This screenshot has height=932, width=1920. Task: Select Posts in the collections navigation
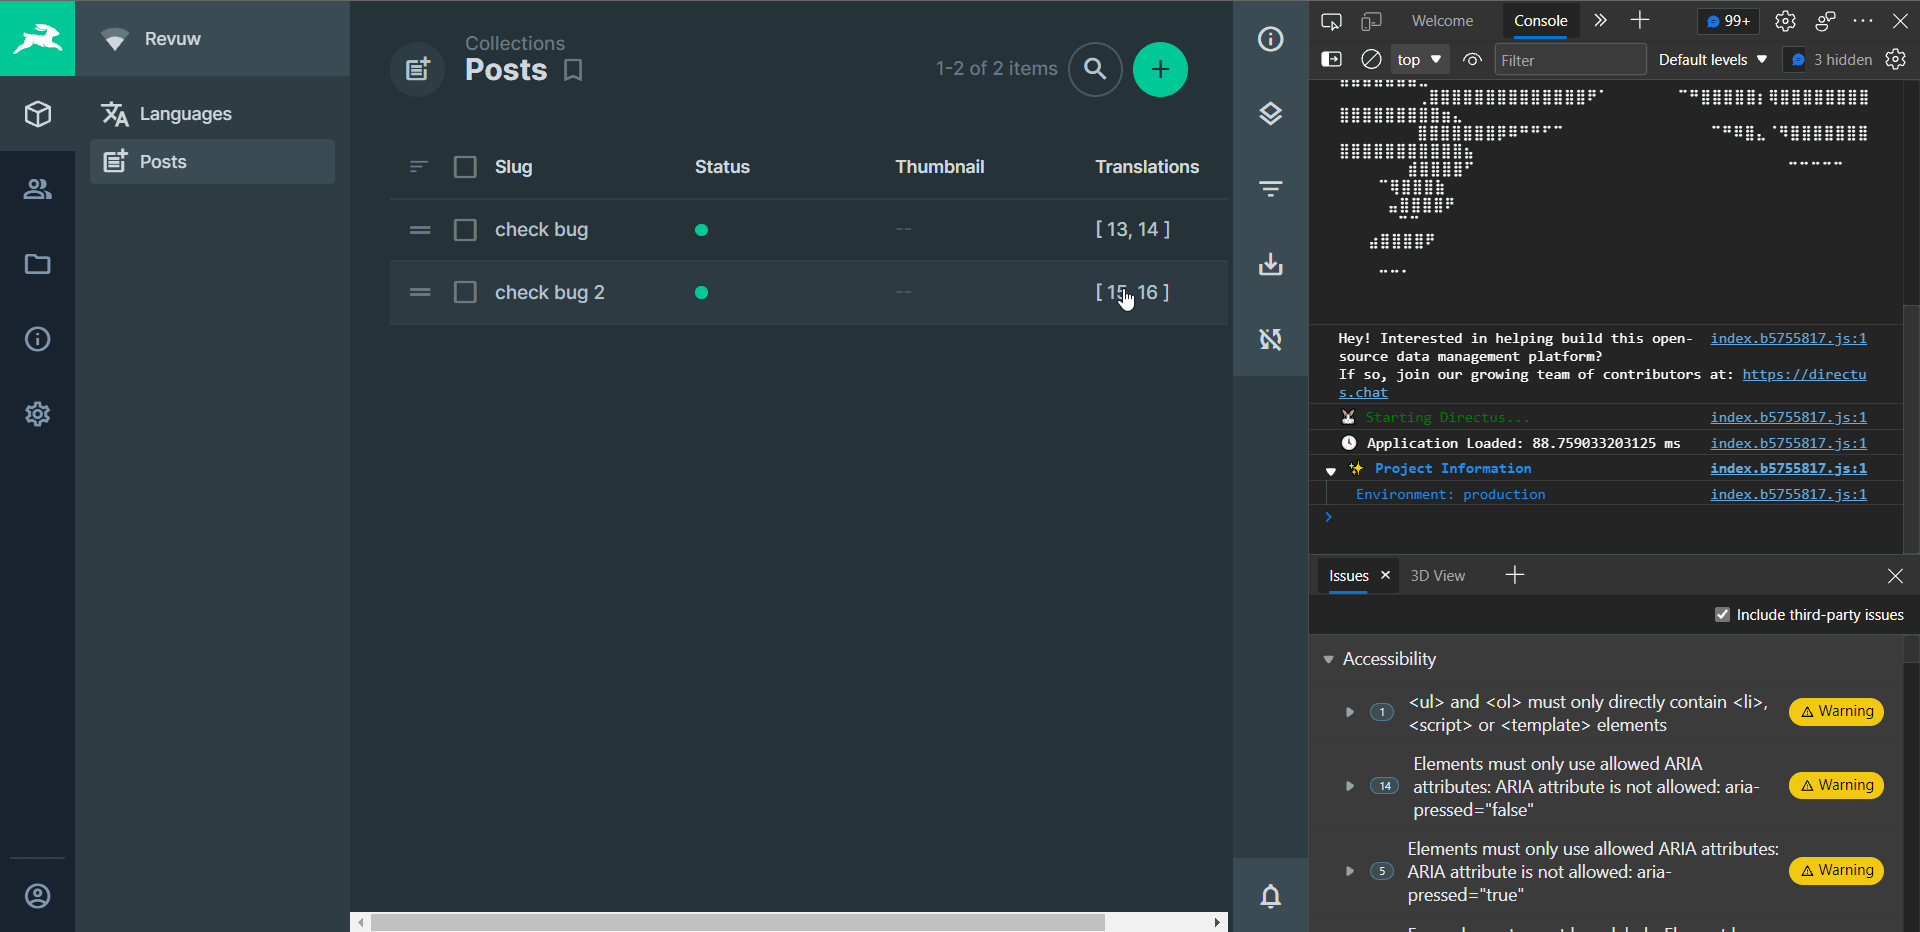coord(212,162)
